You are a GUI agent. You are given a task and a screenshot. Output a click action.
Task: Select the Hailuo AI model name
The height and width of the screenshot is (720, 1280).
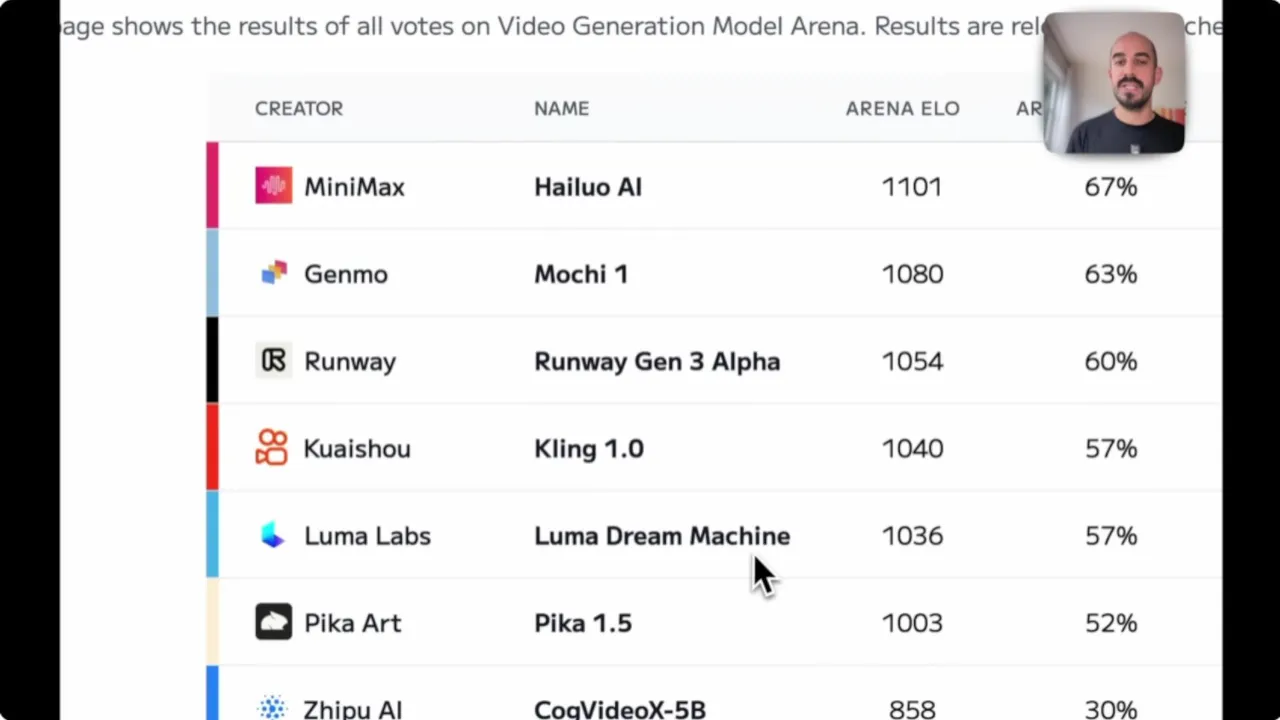587,187
